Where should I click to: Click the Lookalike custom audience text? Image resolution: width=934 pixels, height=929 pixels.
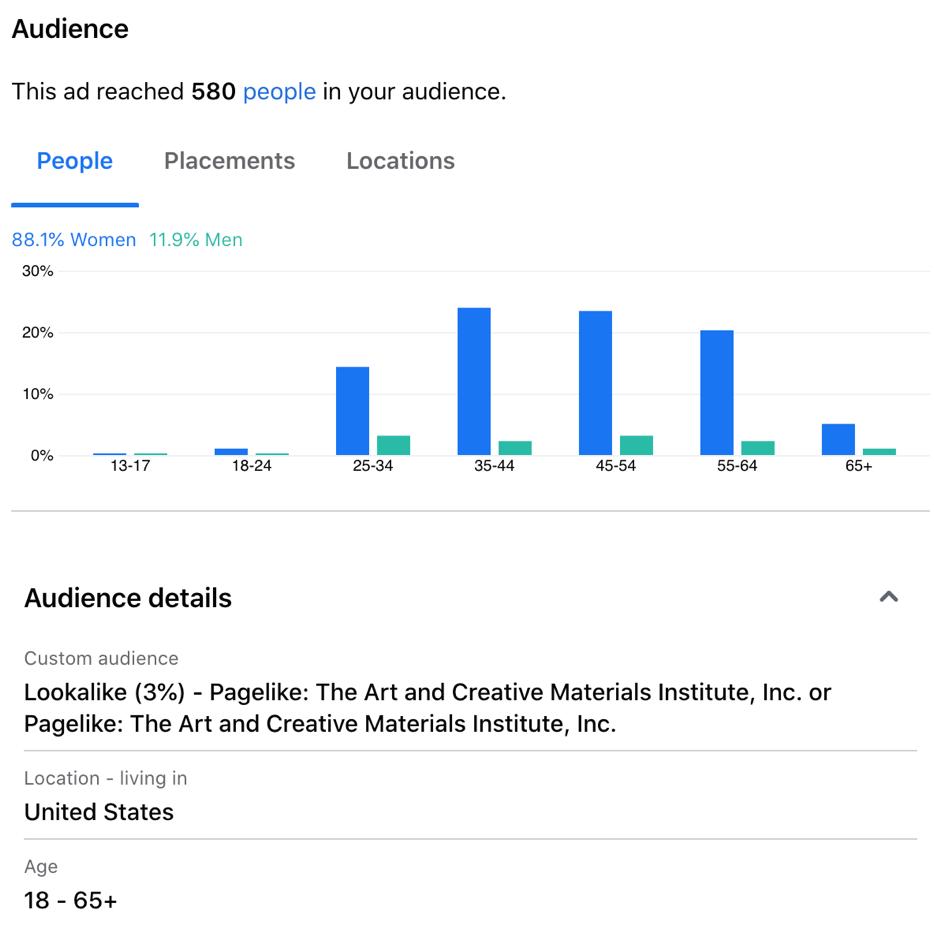427,707
